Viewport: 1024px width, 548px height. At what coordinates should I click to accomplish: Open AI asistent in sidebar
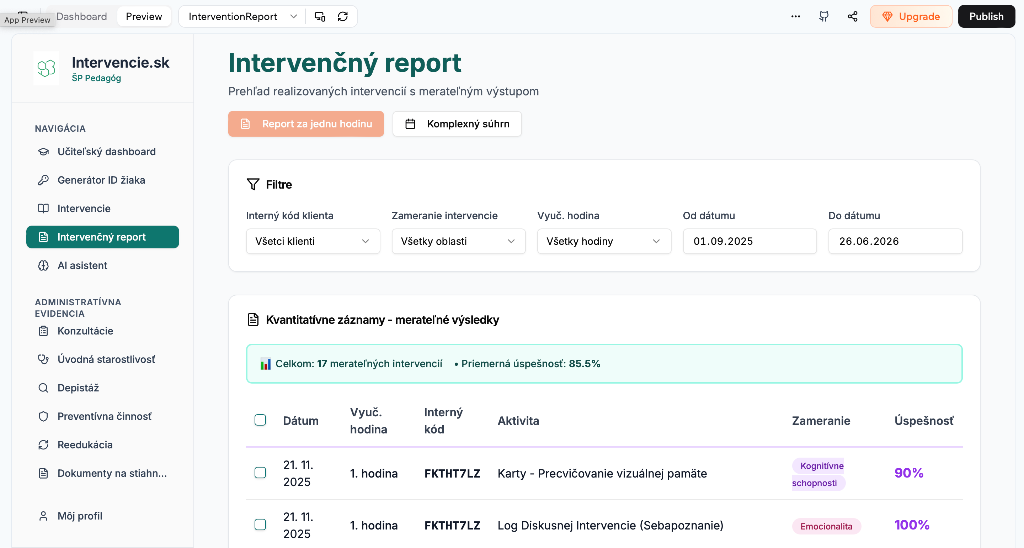click(x=103, y=265)
